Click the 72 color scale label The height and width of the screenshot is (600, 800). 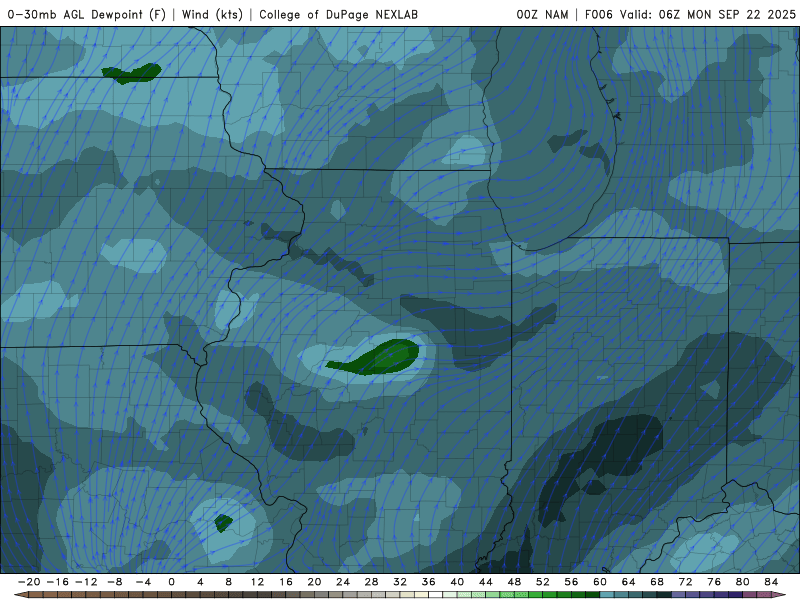click(686, 582)
